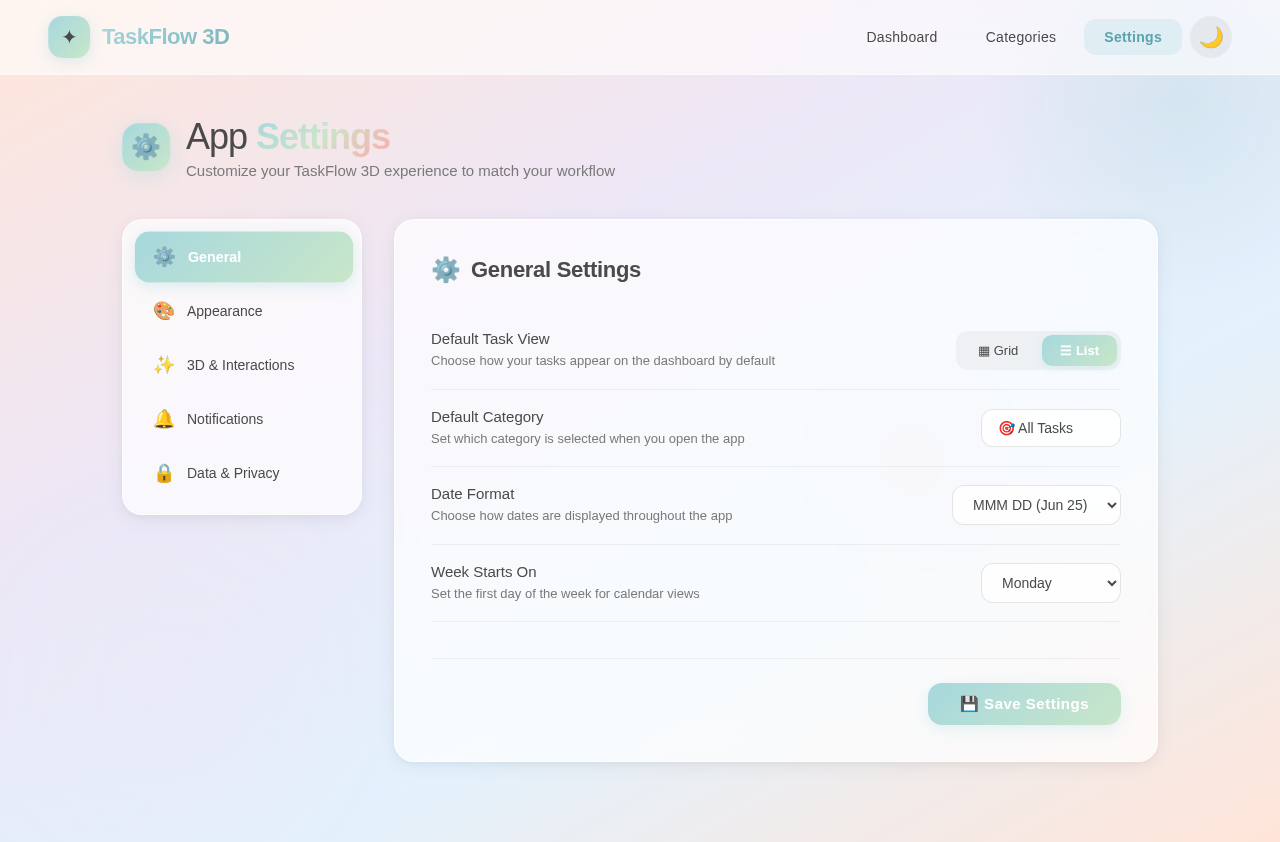Select the General section in the sidebar
Screen dimensions: 1280x842
pos(243,257)
